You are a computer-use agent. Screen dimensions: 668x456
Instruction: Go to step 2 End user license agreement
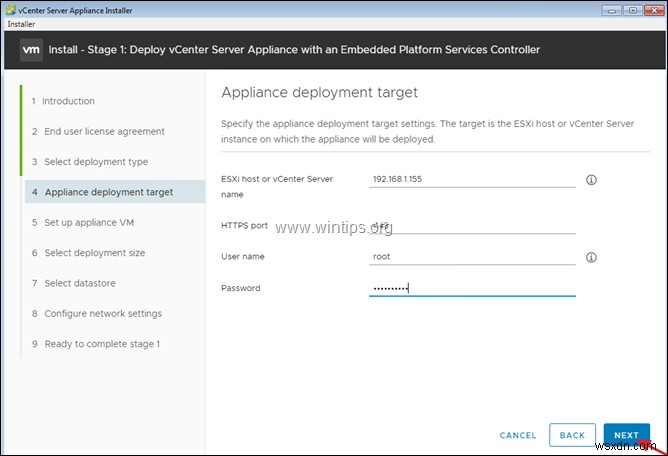[x=98, y=131]
